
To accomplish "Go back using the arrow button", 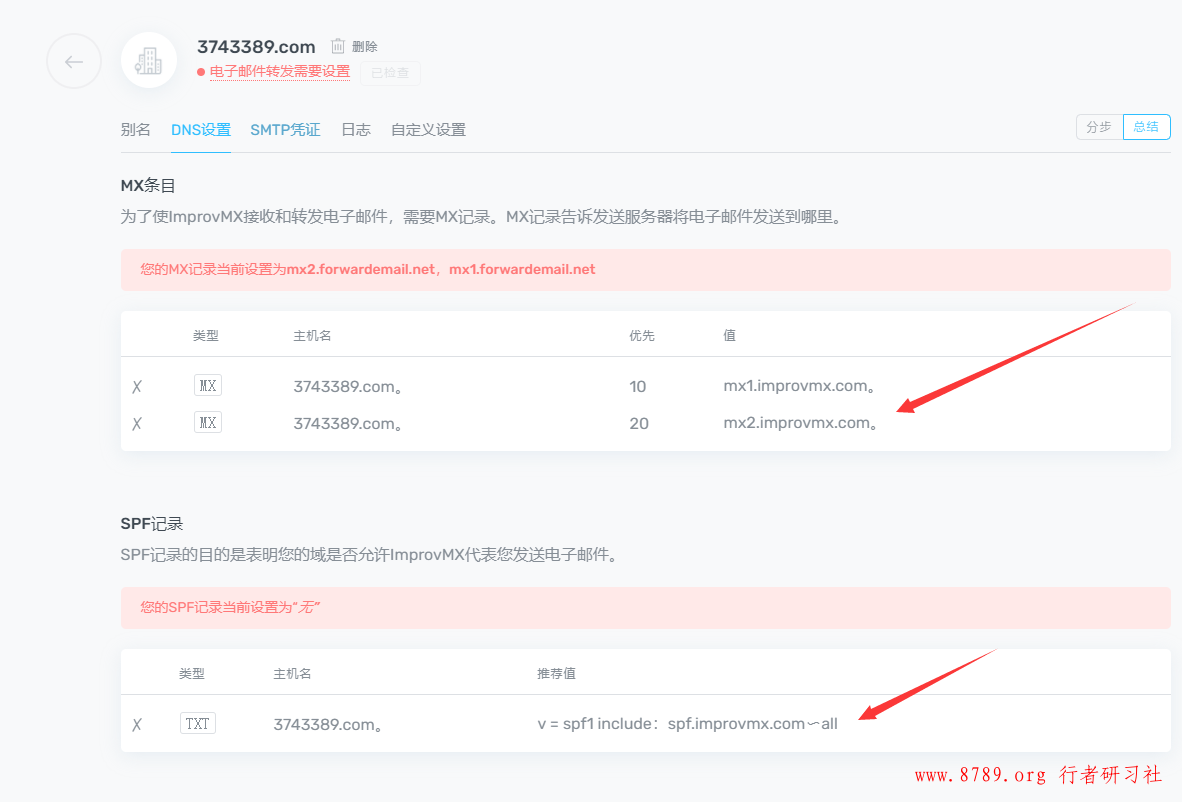I will tap(74, 62).
